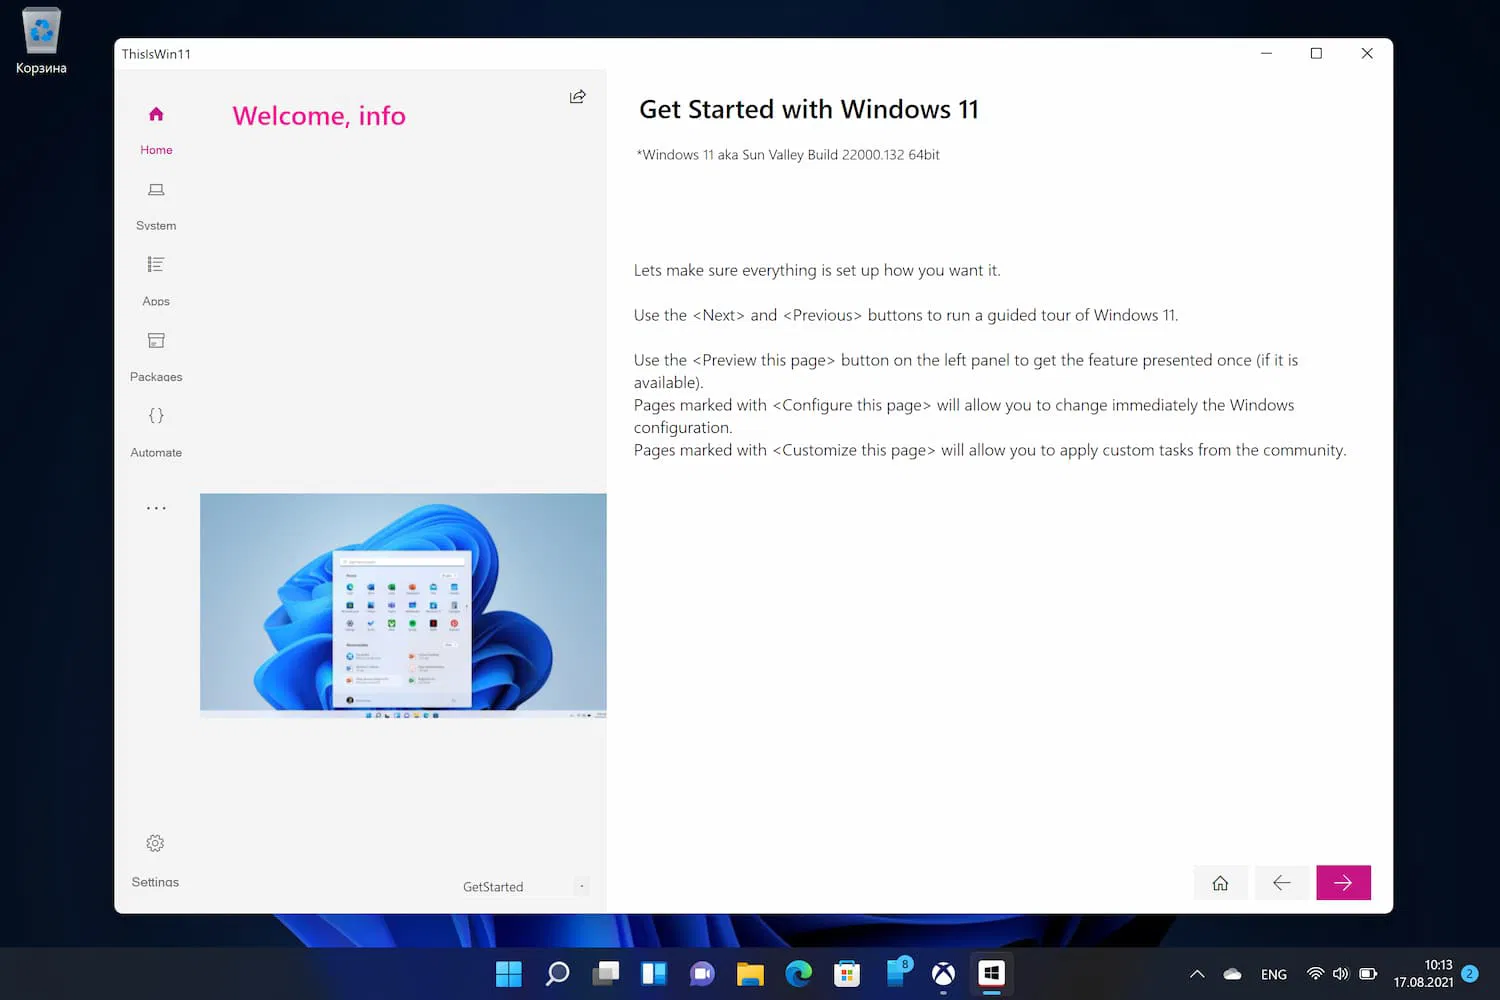Open Settings gear in sidebar
Screen dimensions: 1500x1000
(x=155, y=843)
